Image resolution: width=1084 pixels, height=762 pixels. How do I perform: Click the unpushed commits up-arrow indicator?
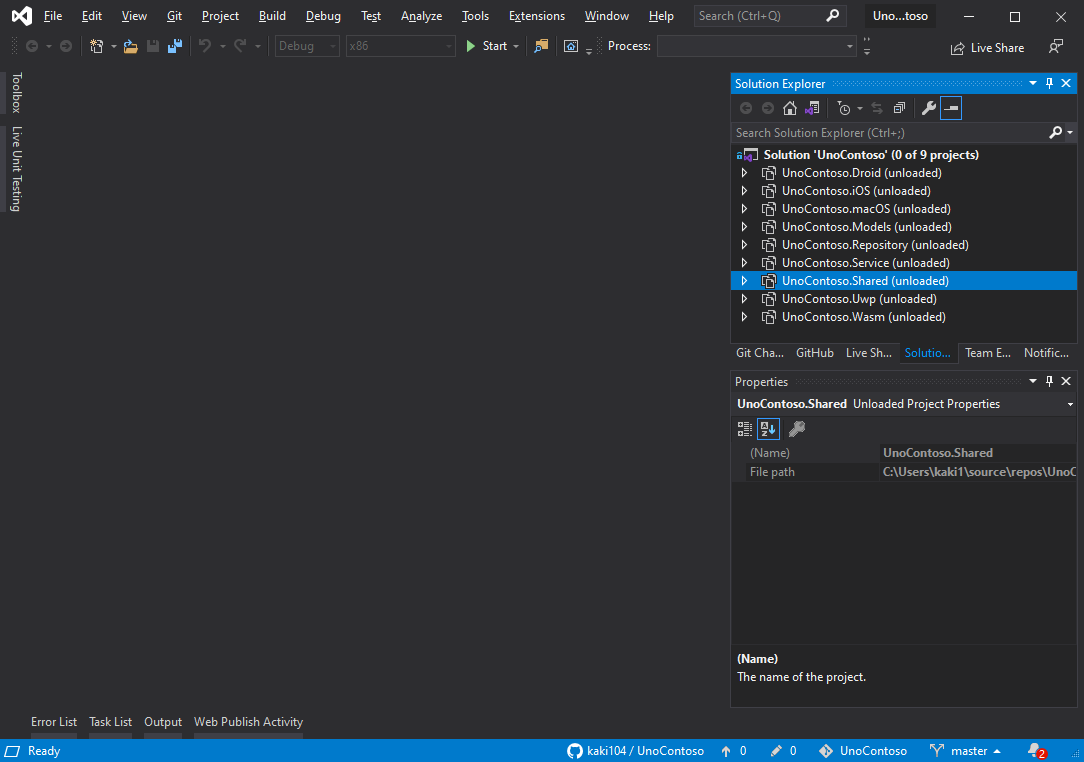(733, 751)
